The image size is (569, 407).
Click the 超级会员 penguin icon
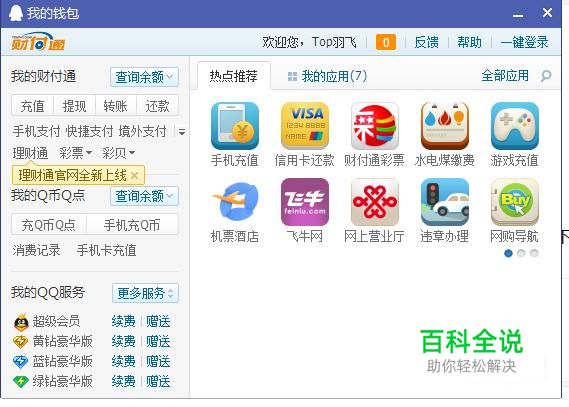[x=21, y=322]
